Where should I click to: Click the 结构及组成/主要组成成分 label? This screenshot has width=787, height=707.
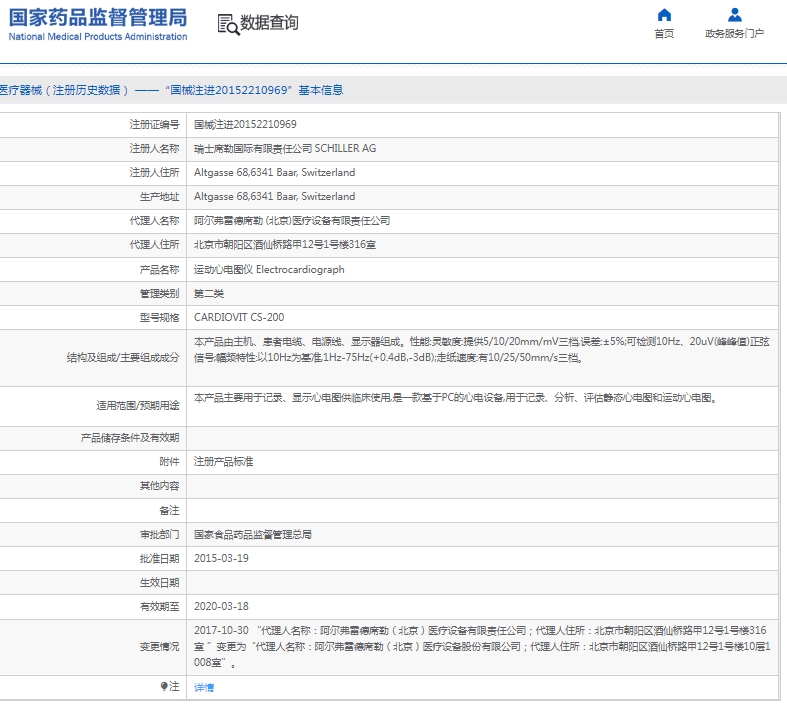coord(123,358)
